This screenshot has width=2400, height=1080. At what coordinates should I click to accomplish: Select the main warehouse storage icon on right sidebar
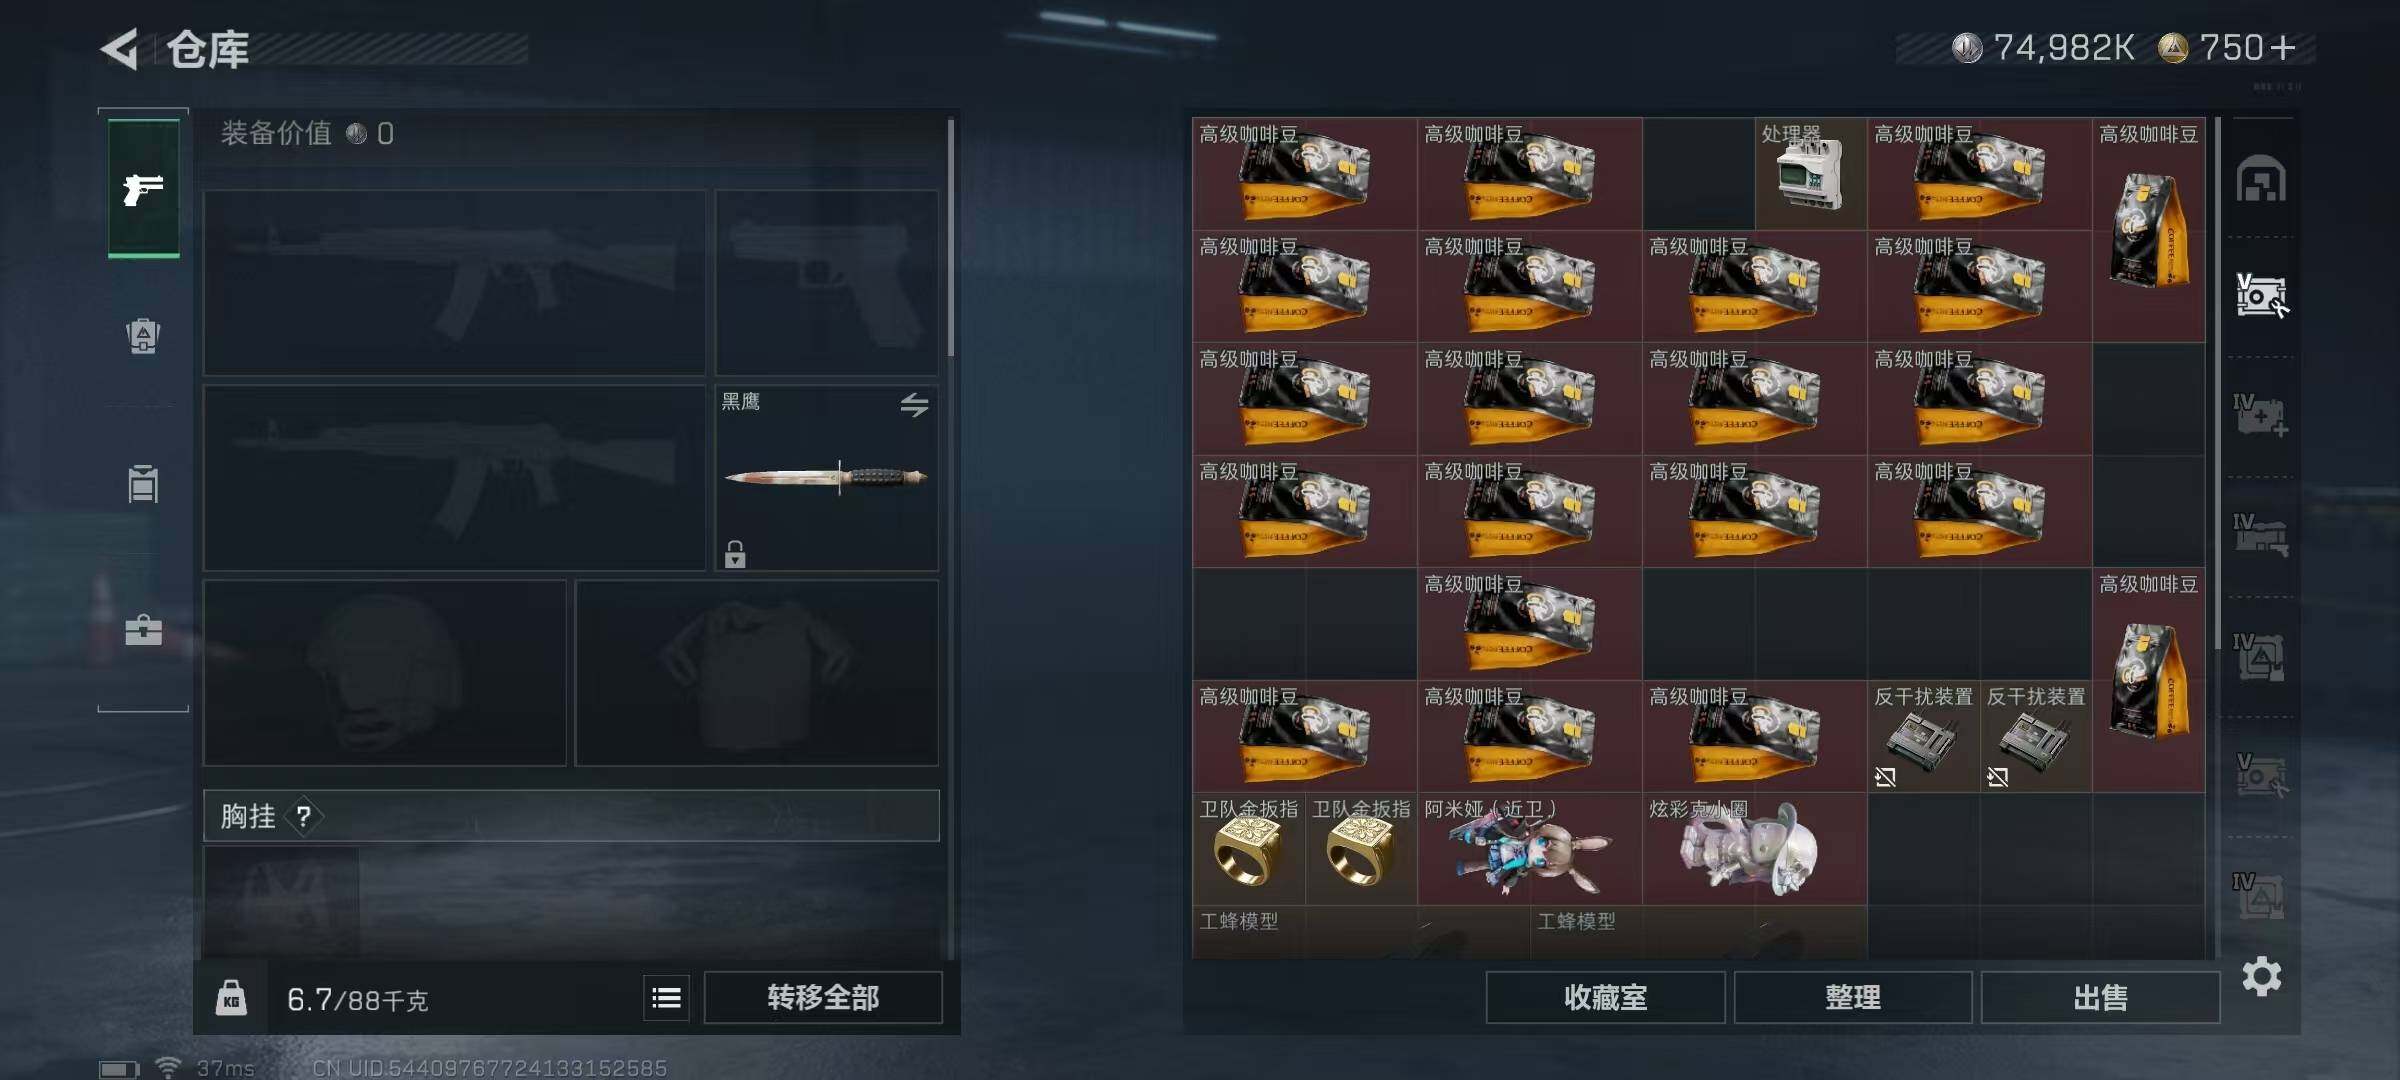[x=2260, y=180]
